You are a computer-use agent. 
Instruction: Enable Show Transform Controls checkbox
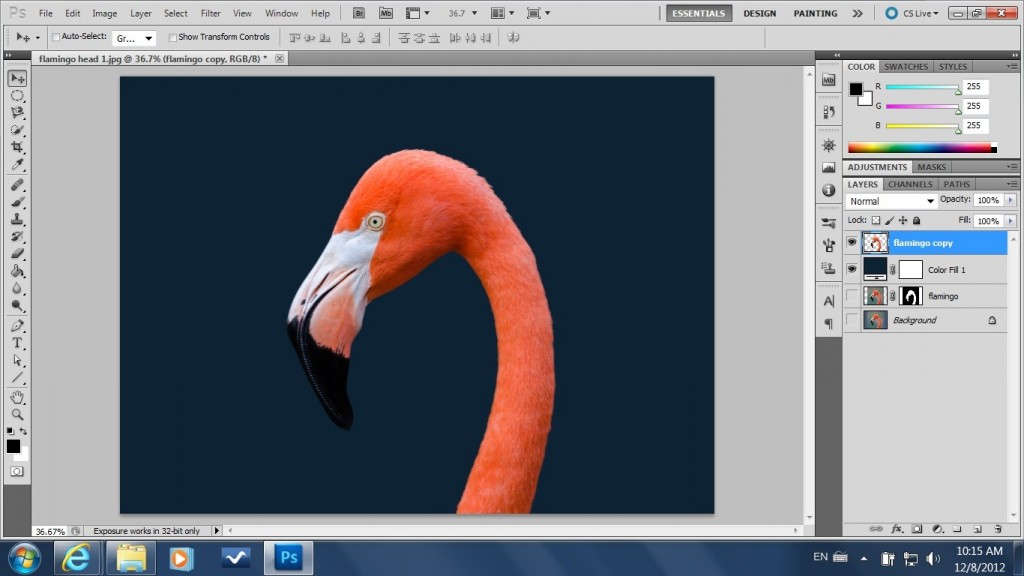(x=173, y=37)
